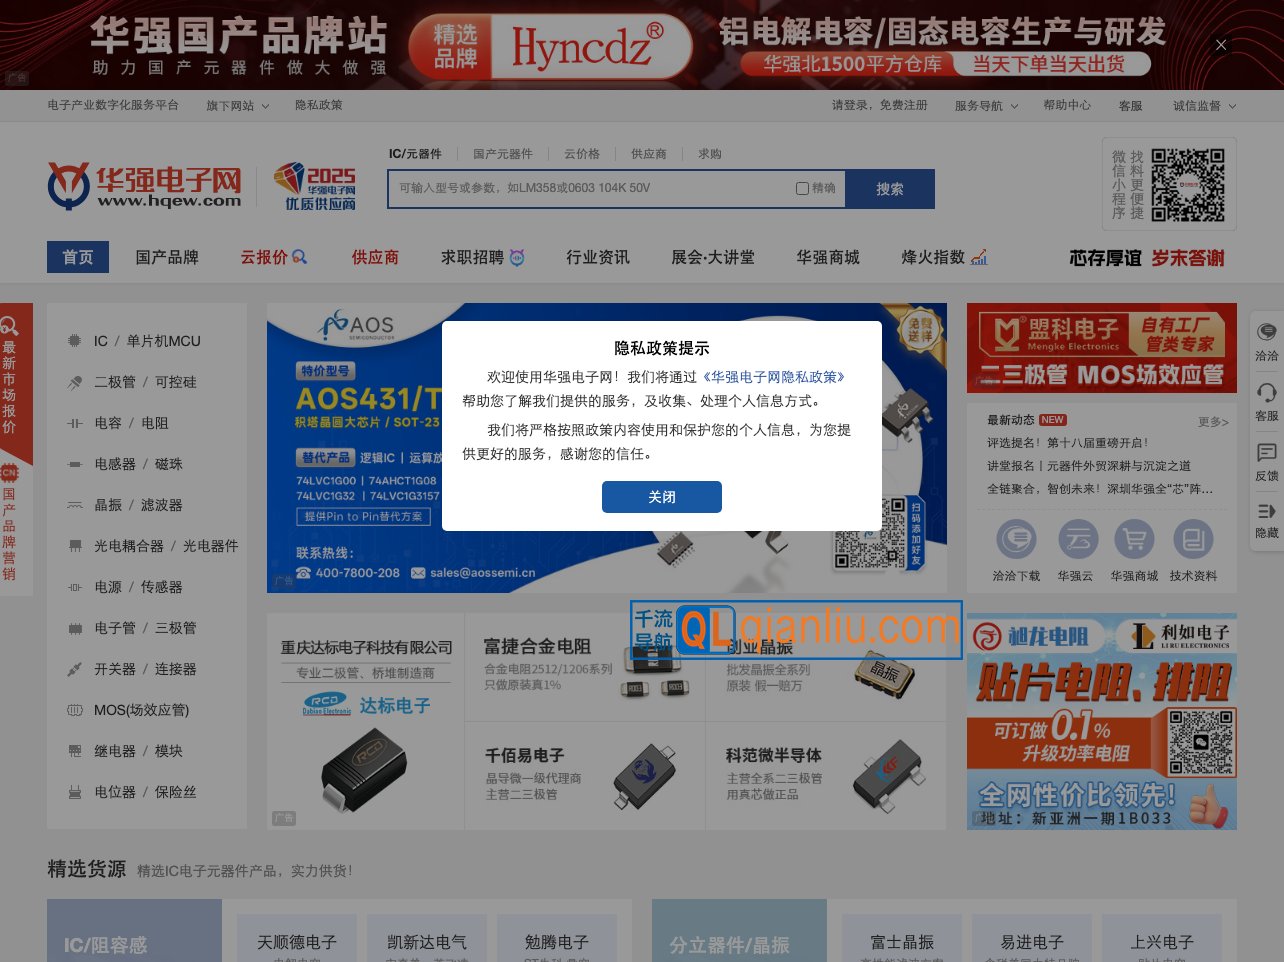The width and height of the screenshot is (1284, 962).
Task: Select the 洽洽下载 download icon
Action: (x=1017, y=539)
